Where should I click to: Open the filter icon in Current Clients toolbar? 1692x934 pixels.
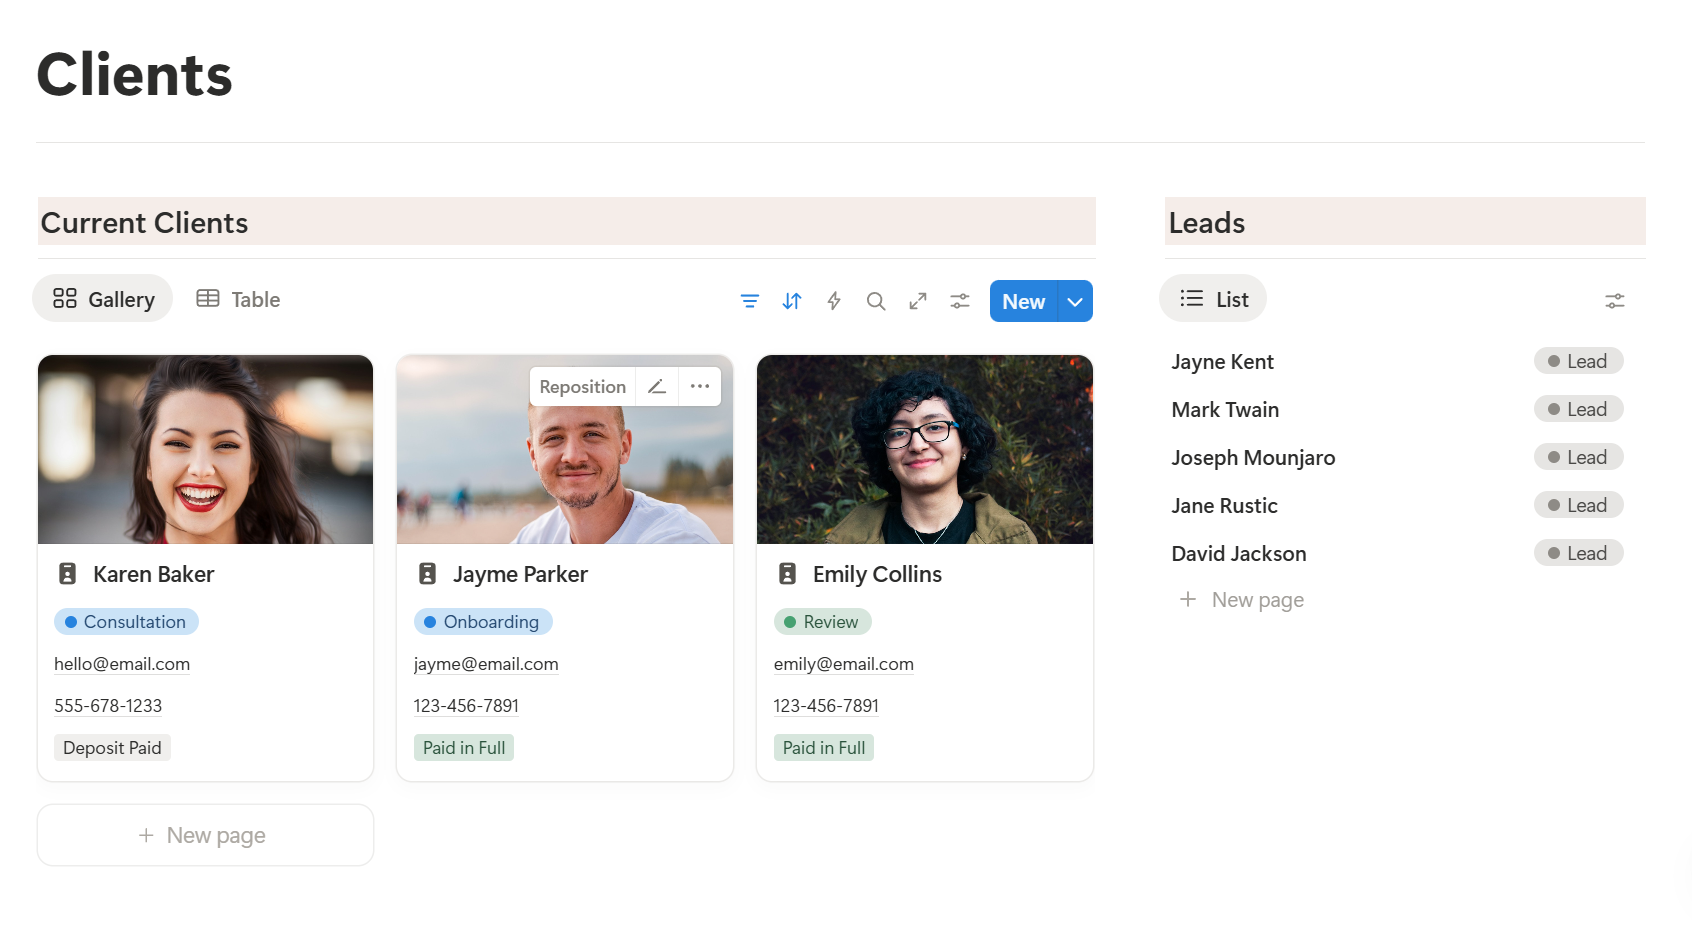tap(749, 301)
